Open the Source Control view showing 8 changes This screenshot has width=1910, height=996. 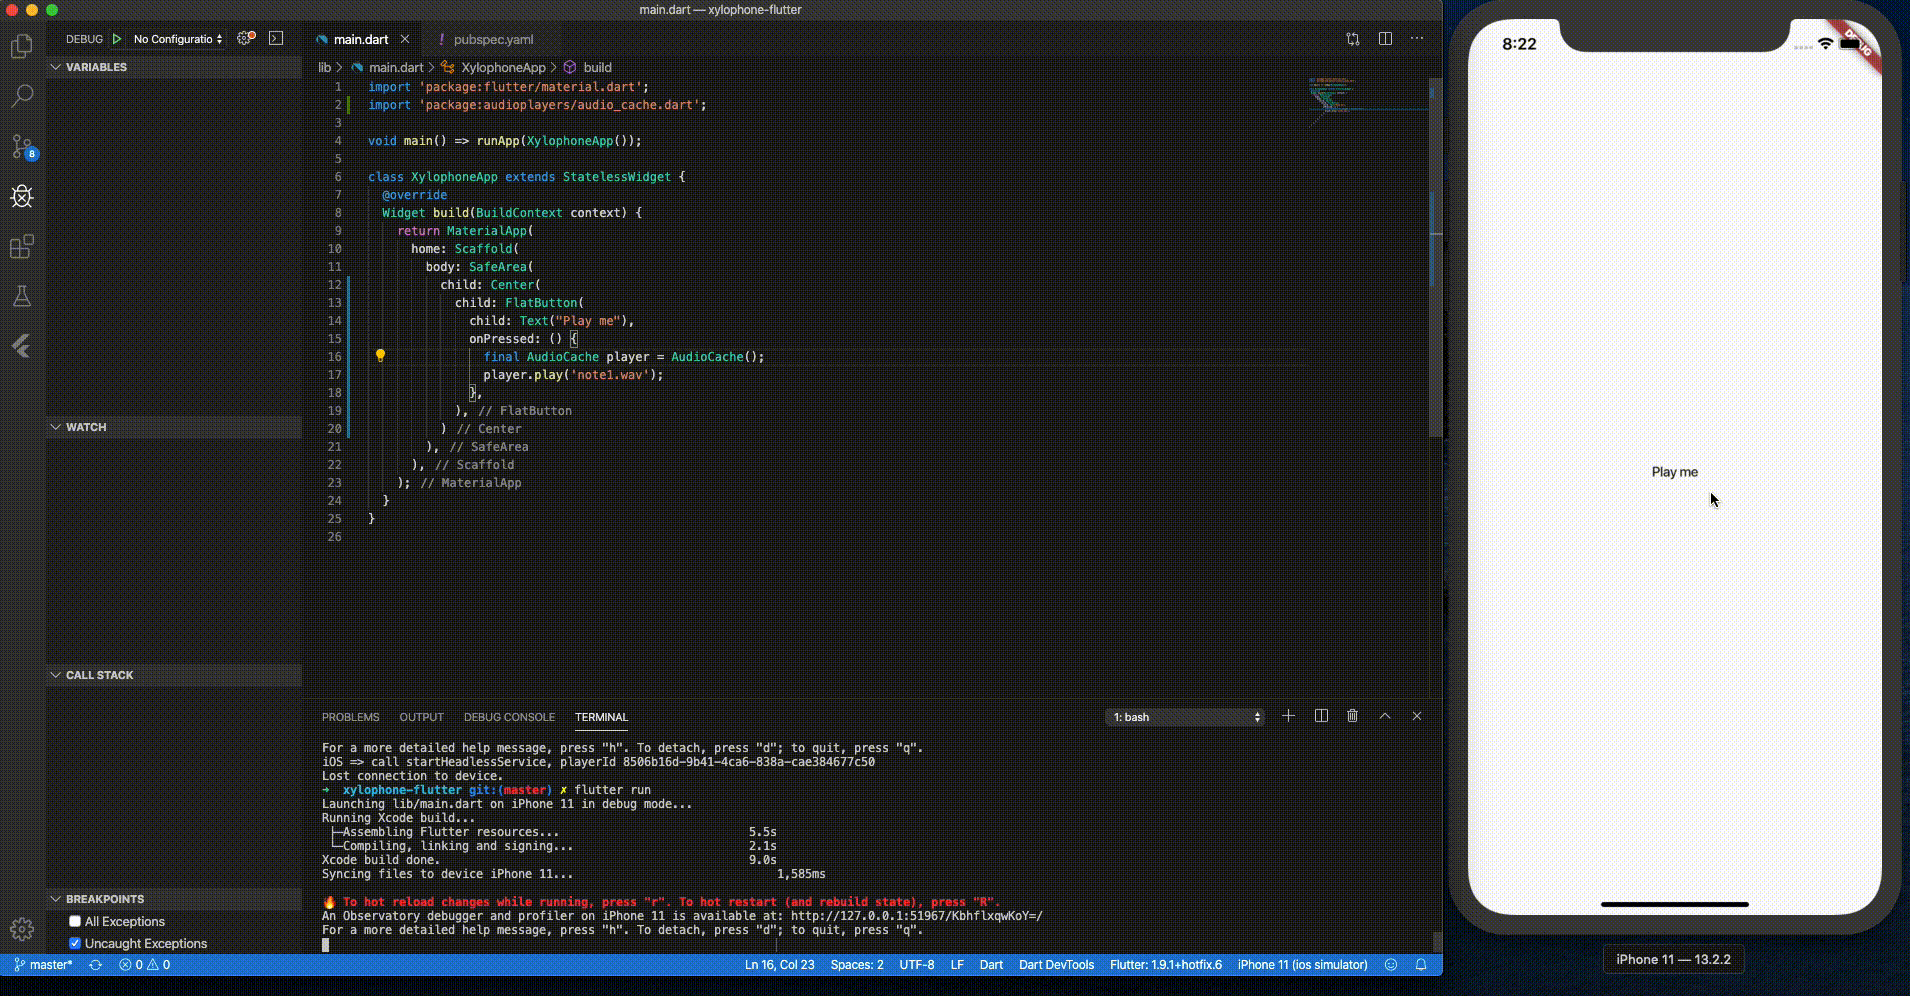tap(22, 147)
